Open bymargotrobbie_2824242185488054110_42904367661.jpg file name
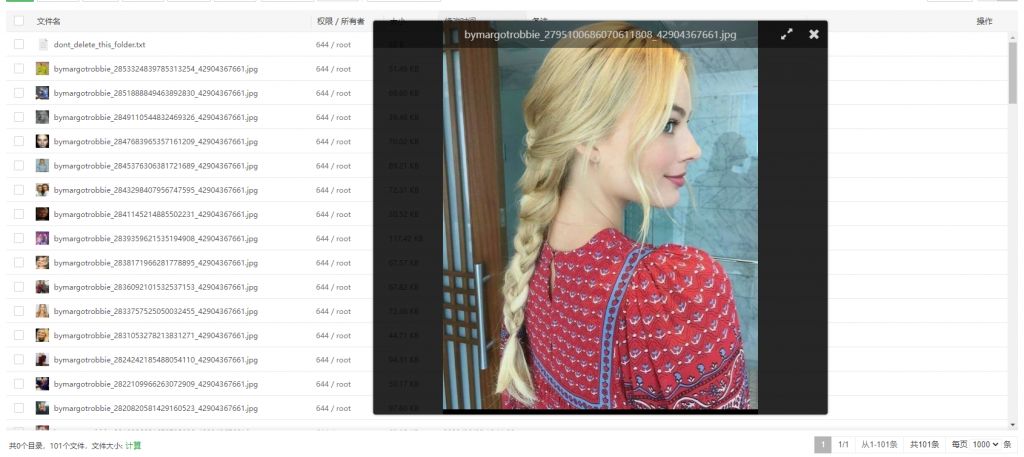 tap(155, 360)
